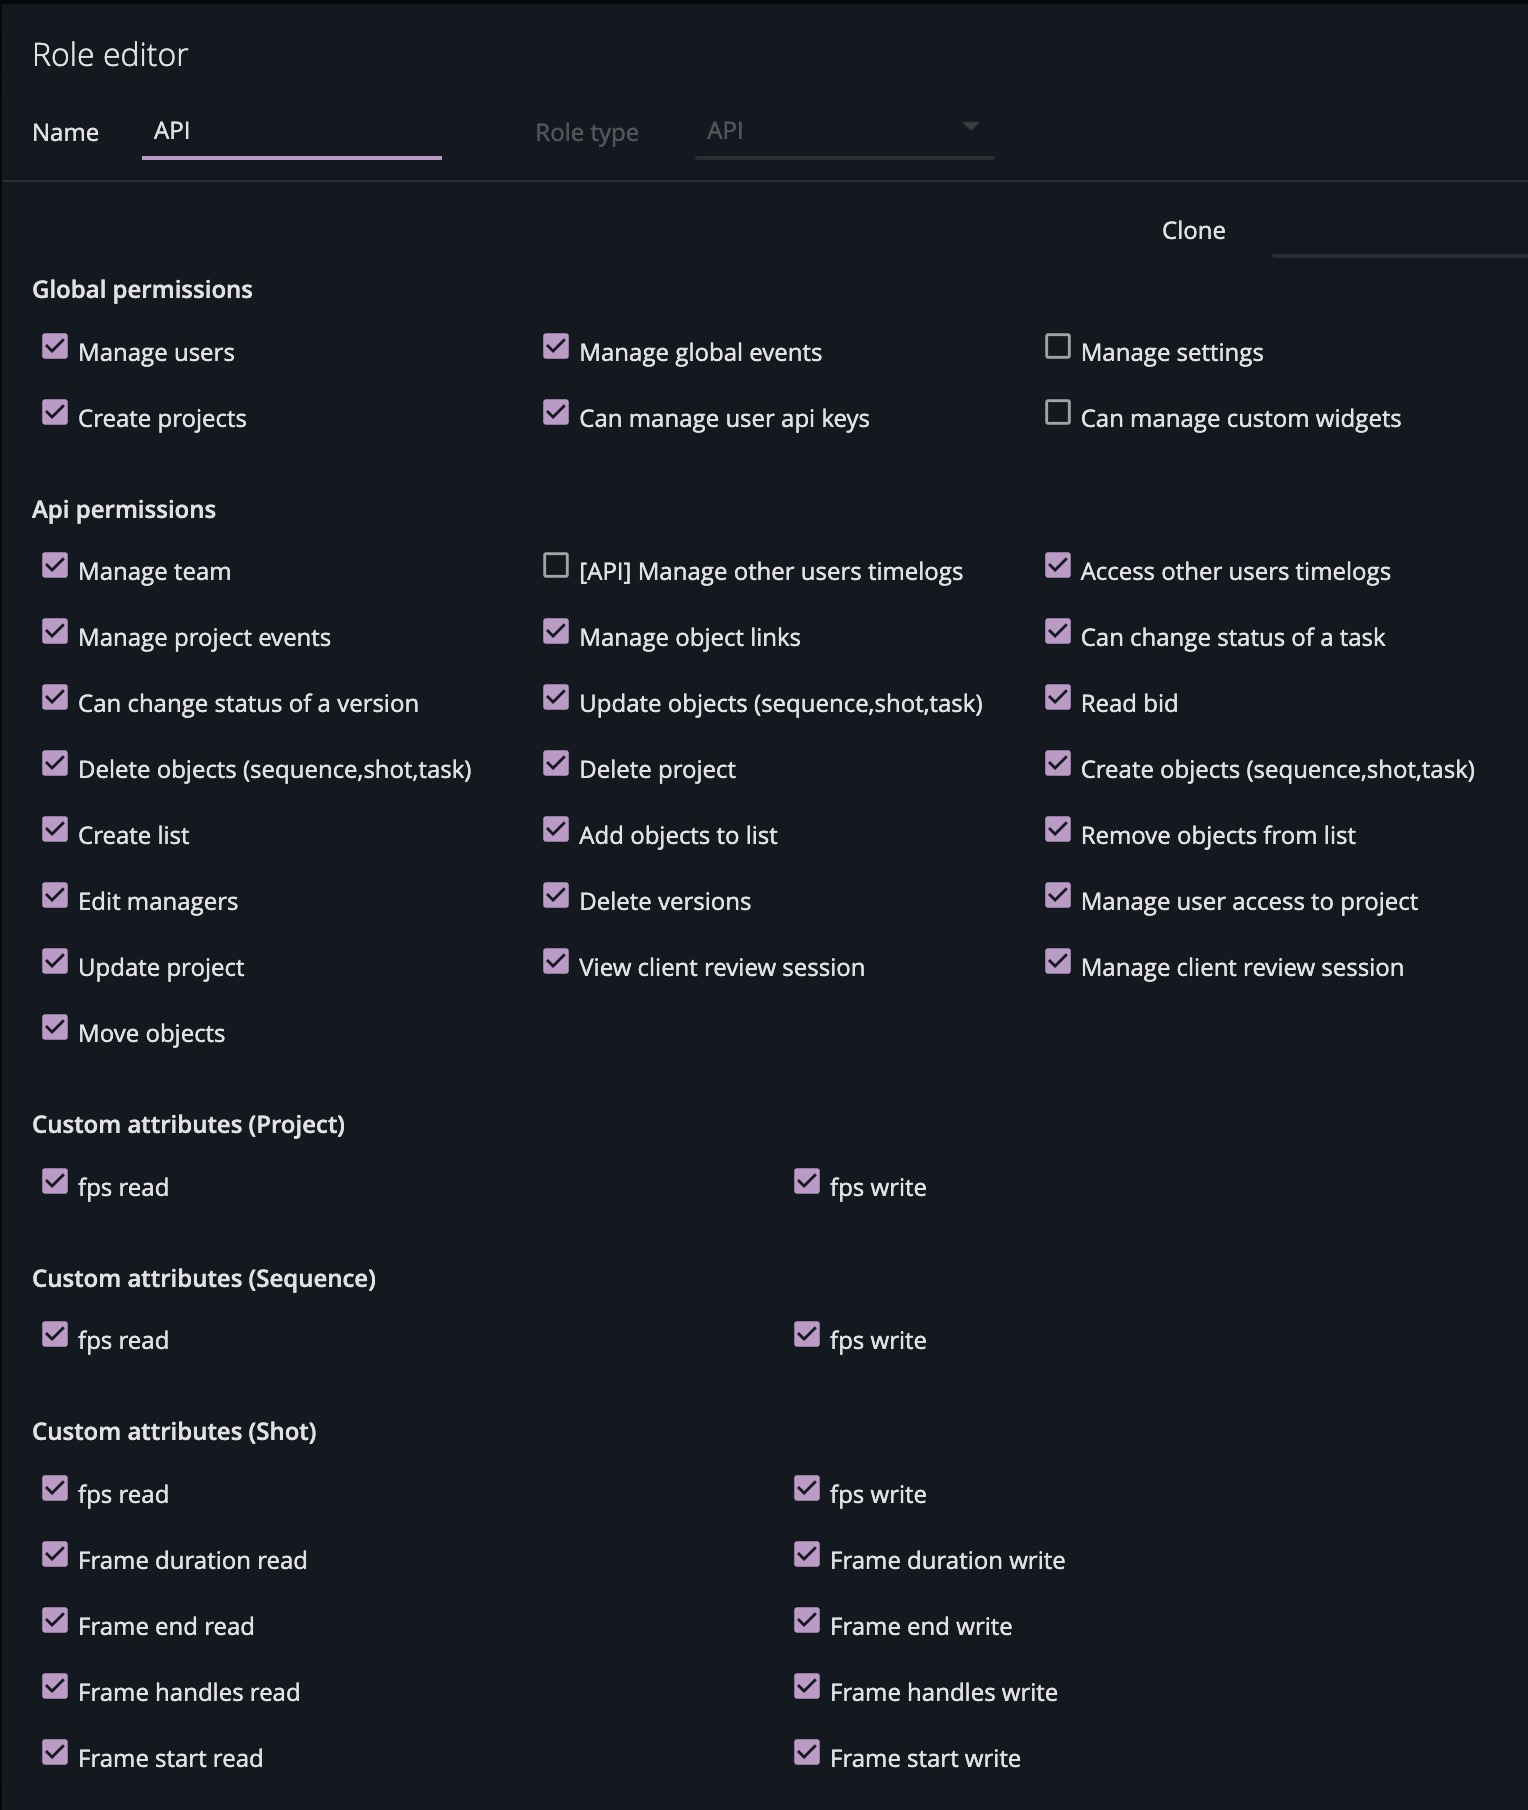Viewport: 1528px width, 1810px height.
Task: Uncheck Read bid permission
Action: 1057,698
